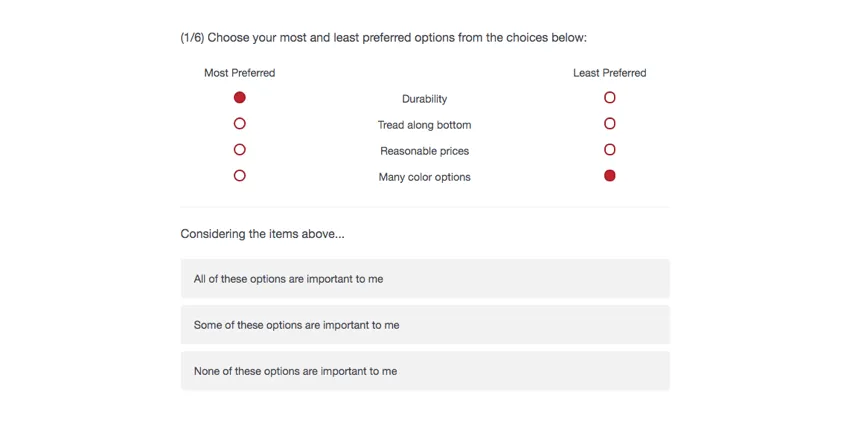Mark Durability as Least Preferred
Screen dimensions: 850x425
[610, 98]
